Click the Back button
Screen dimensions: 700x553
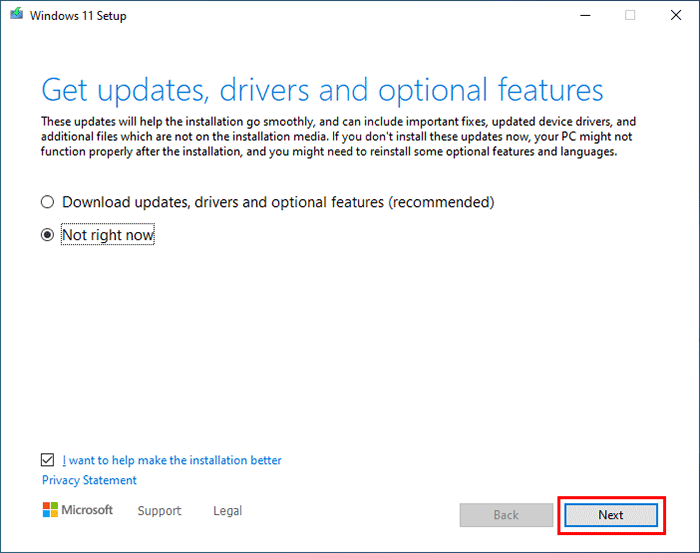click(506, 515)
